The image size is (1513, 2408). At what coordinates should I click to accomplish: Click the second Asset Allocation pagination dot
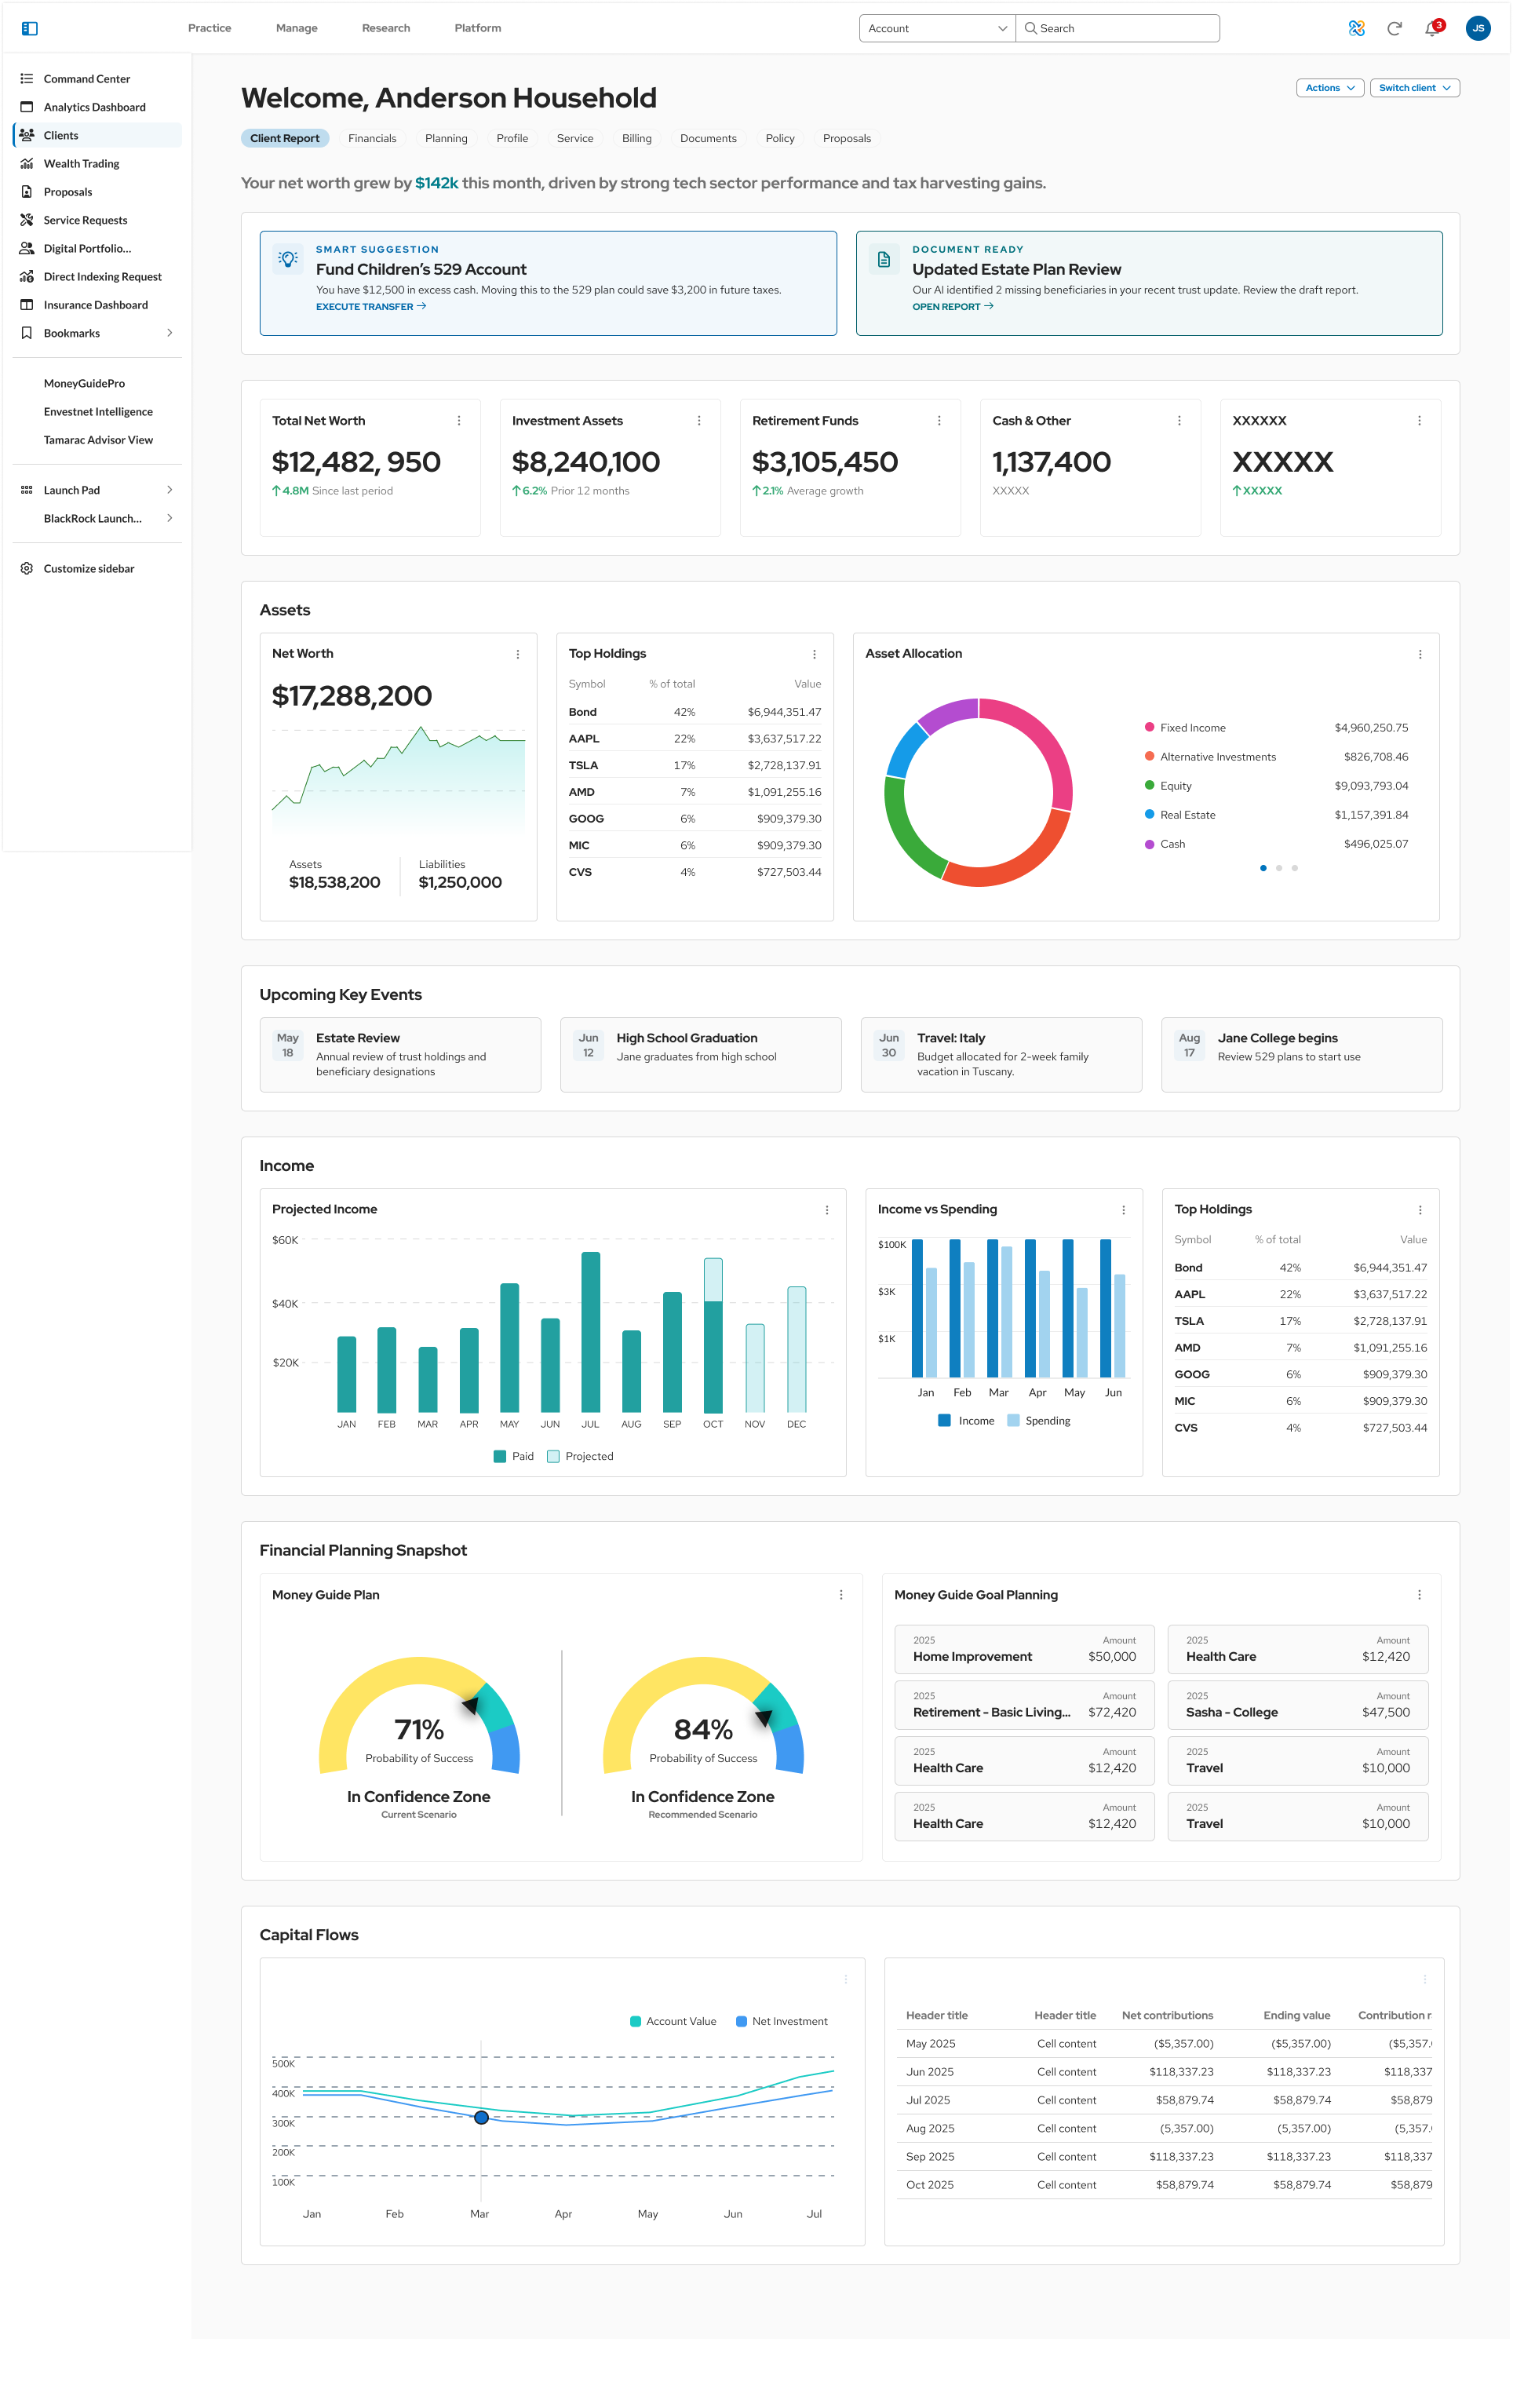point(1278,868)
